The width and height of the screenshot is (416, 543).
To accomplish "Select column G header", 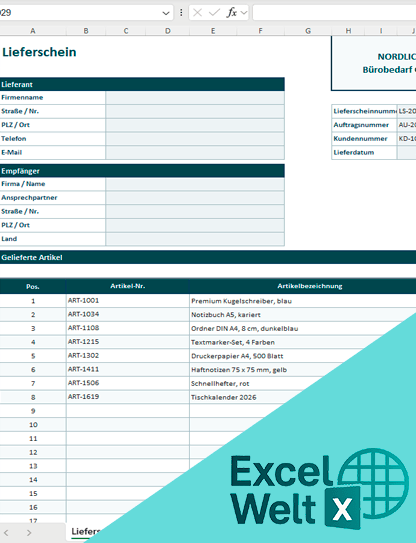I will [308, 31].
